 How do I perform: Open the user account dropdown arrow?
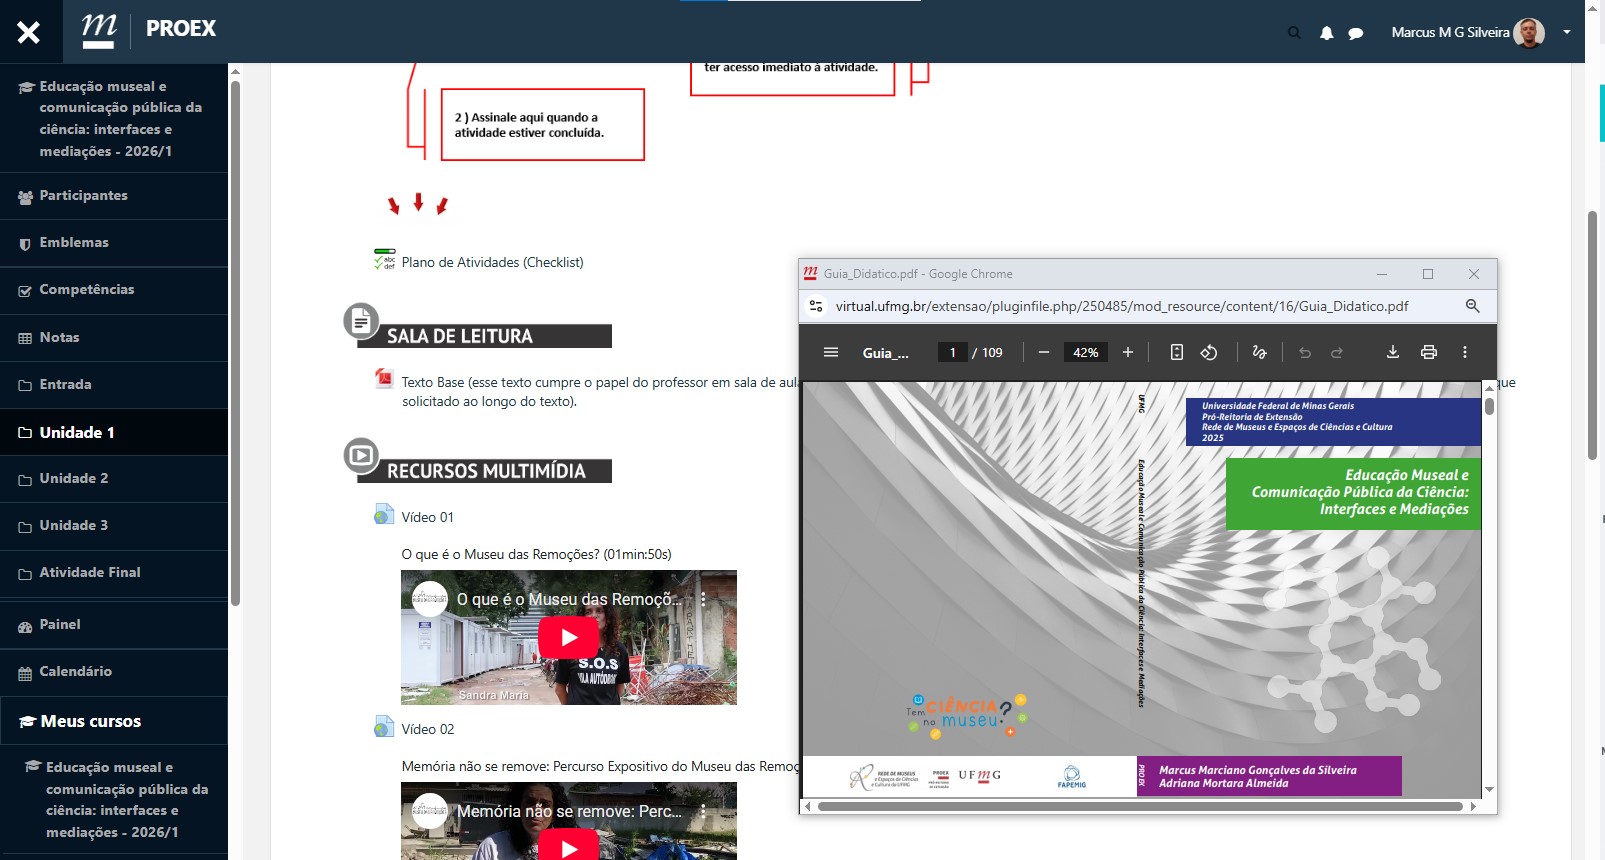click(1566, 32)
